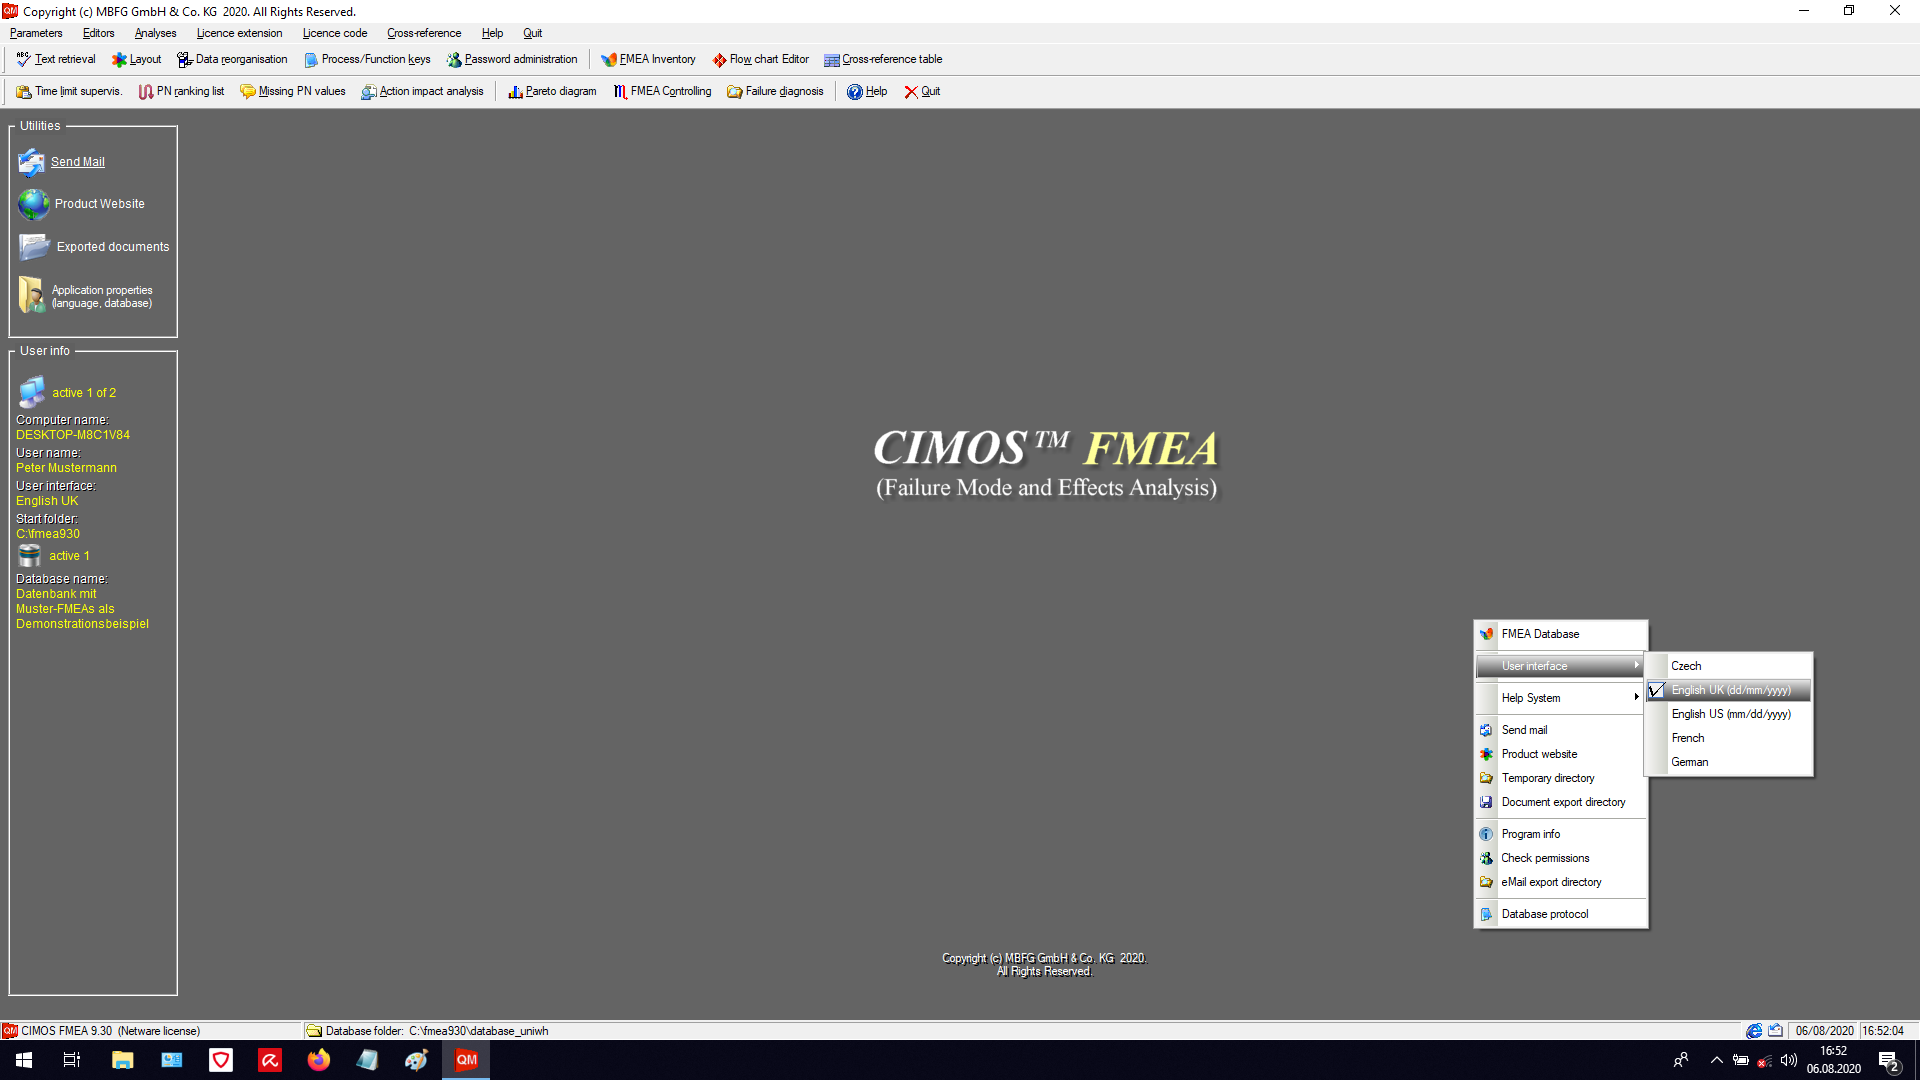Select French interface language
This screenshot has height=1080, width=1920.
click(x=1729, y=738)
